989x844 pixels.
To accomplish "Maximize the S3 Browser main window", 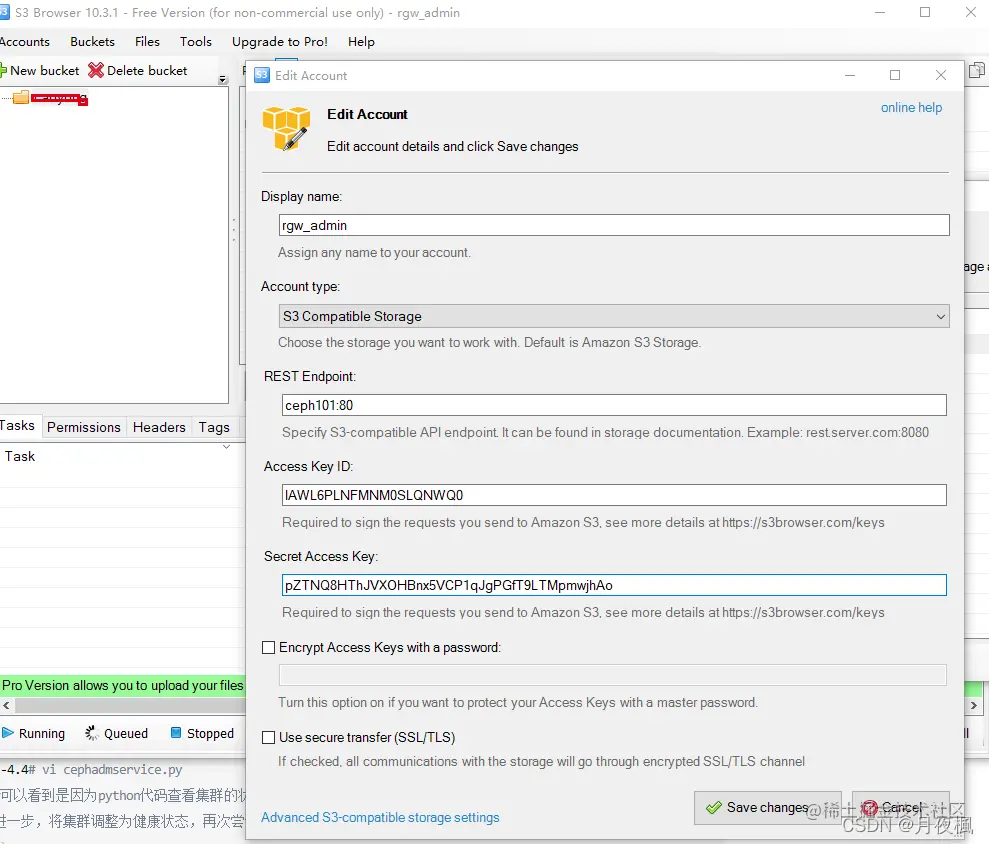I will tap(925, 13).
